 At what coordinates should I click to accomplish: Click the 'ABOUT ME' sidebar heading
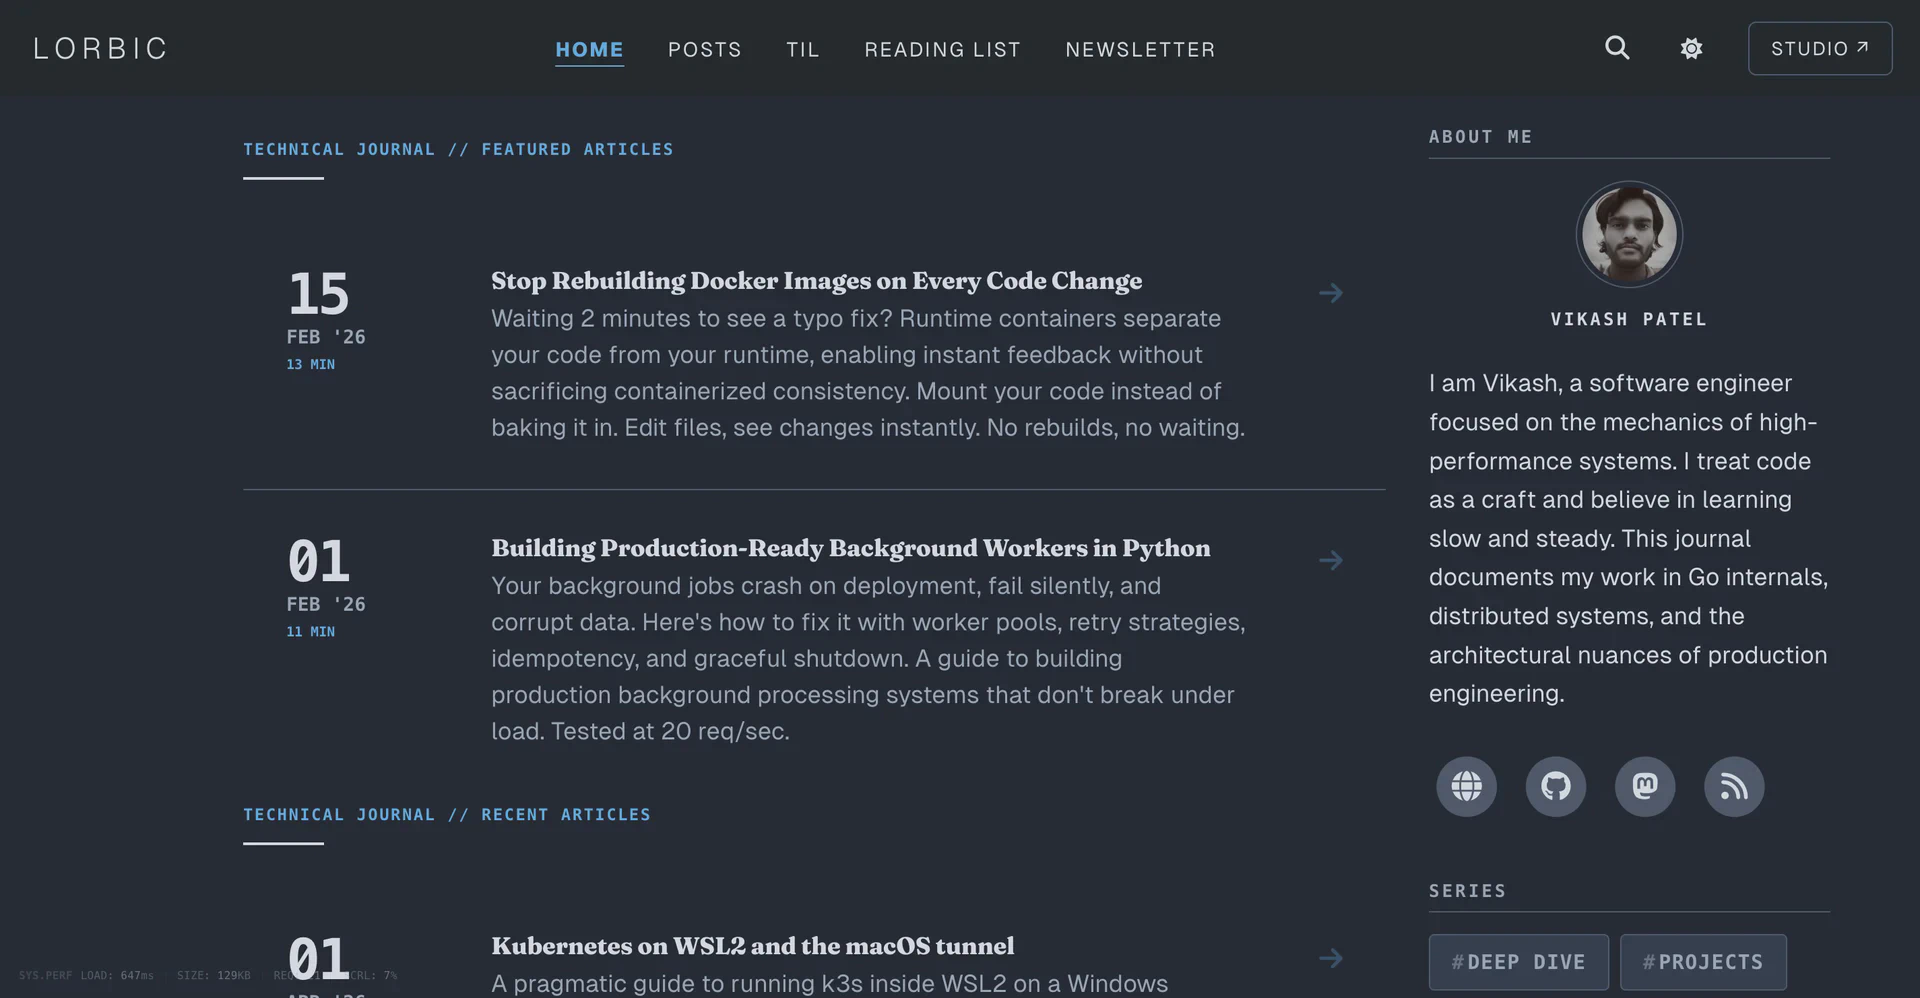[x=1480, y=136]
